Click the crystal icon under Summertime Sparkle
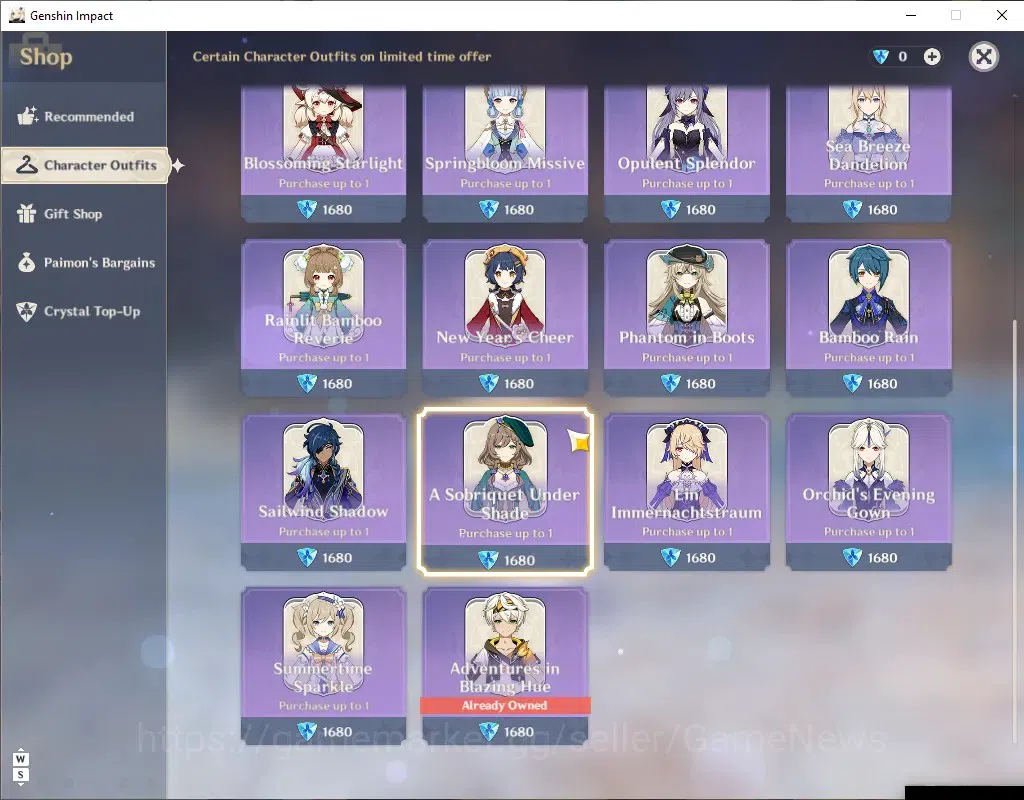 coord(307,731)
